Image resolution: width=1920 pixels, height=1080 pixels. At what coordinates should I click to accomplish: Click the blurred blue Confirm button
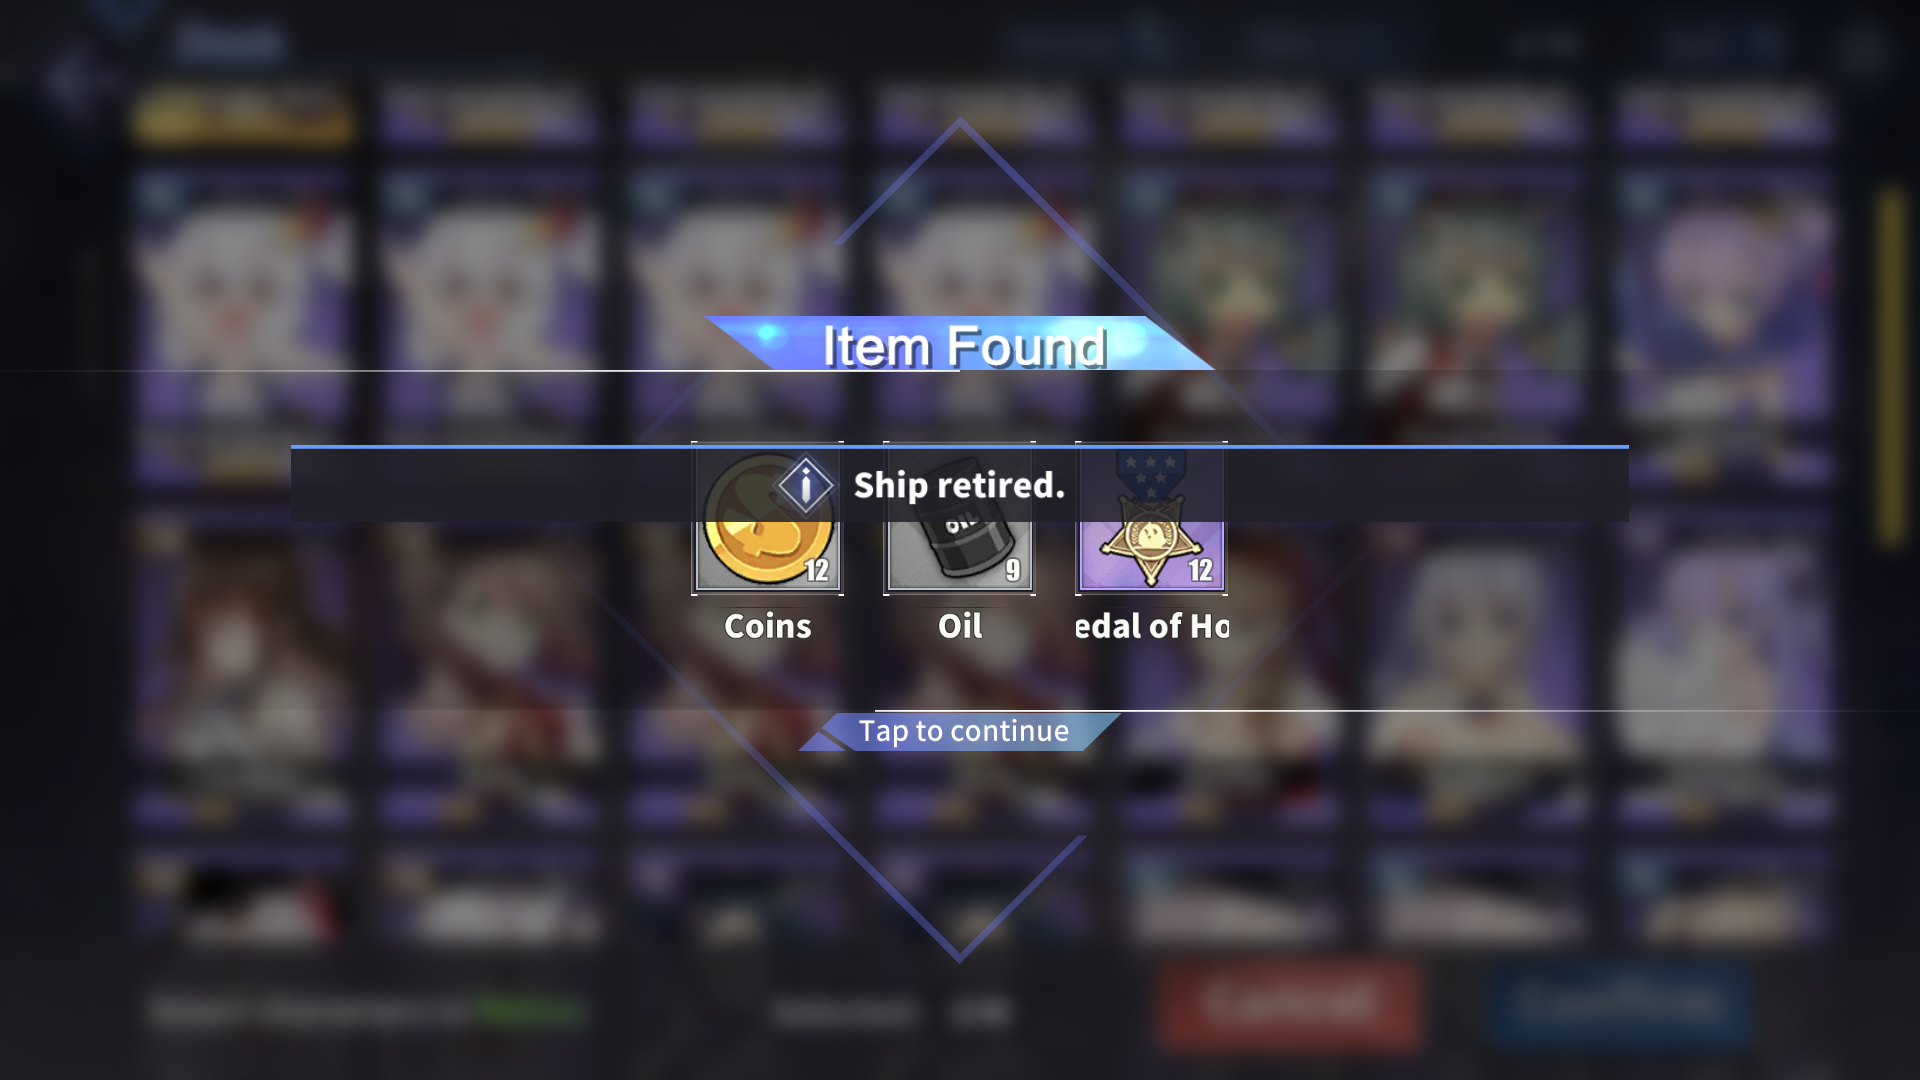click(1620, 1003)
